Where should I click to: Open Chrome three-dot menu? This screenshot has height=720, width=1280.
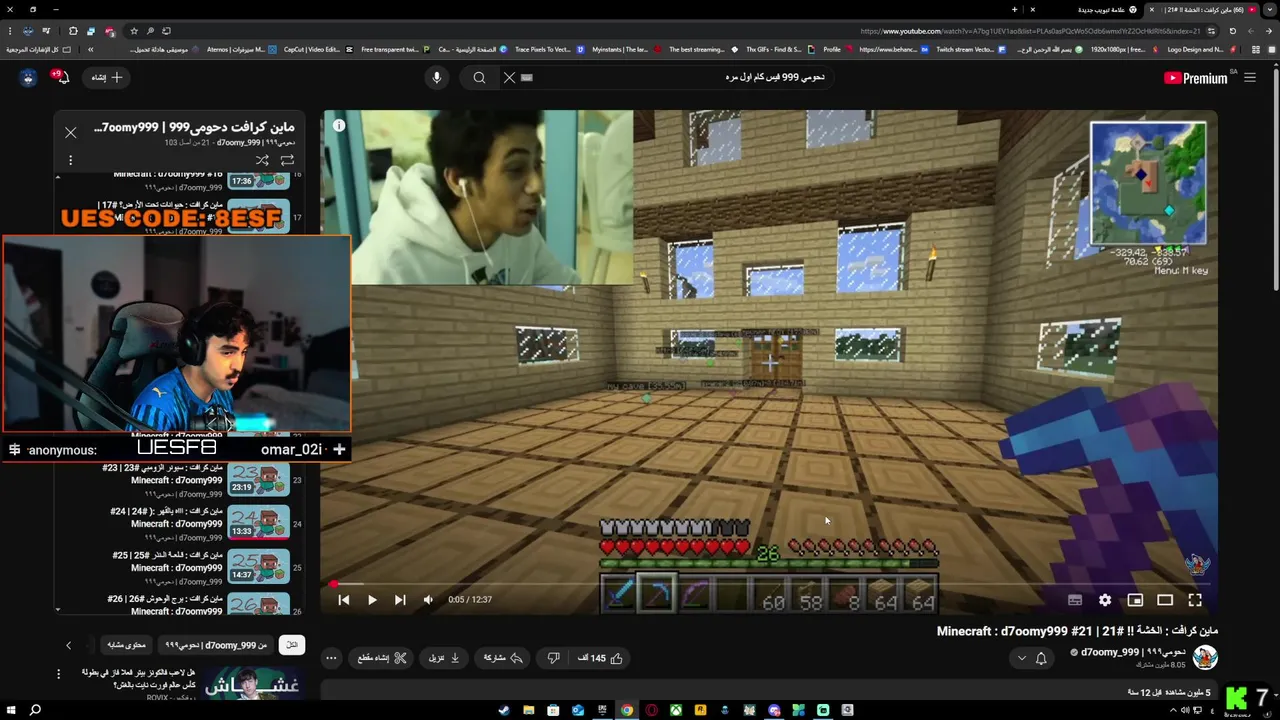click(10, 31)
